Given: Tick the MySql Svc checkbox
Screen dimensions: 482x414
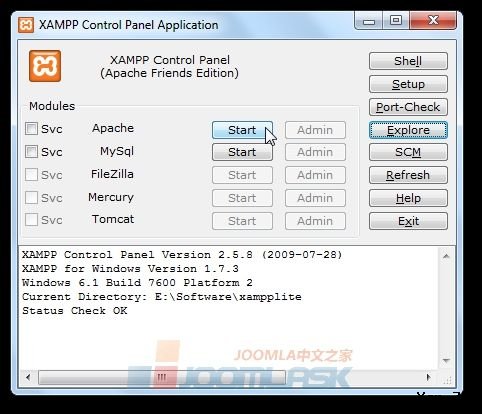Looking at the screenshot, I should pos(31,152).
